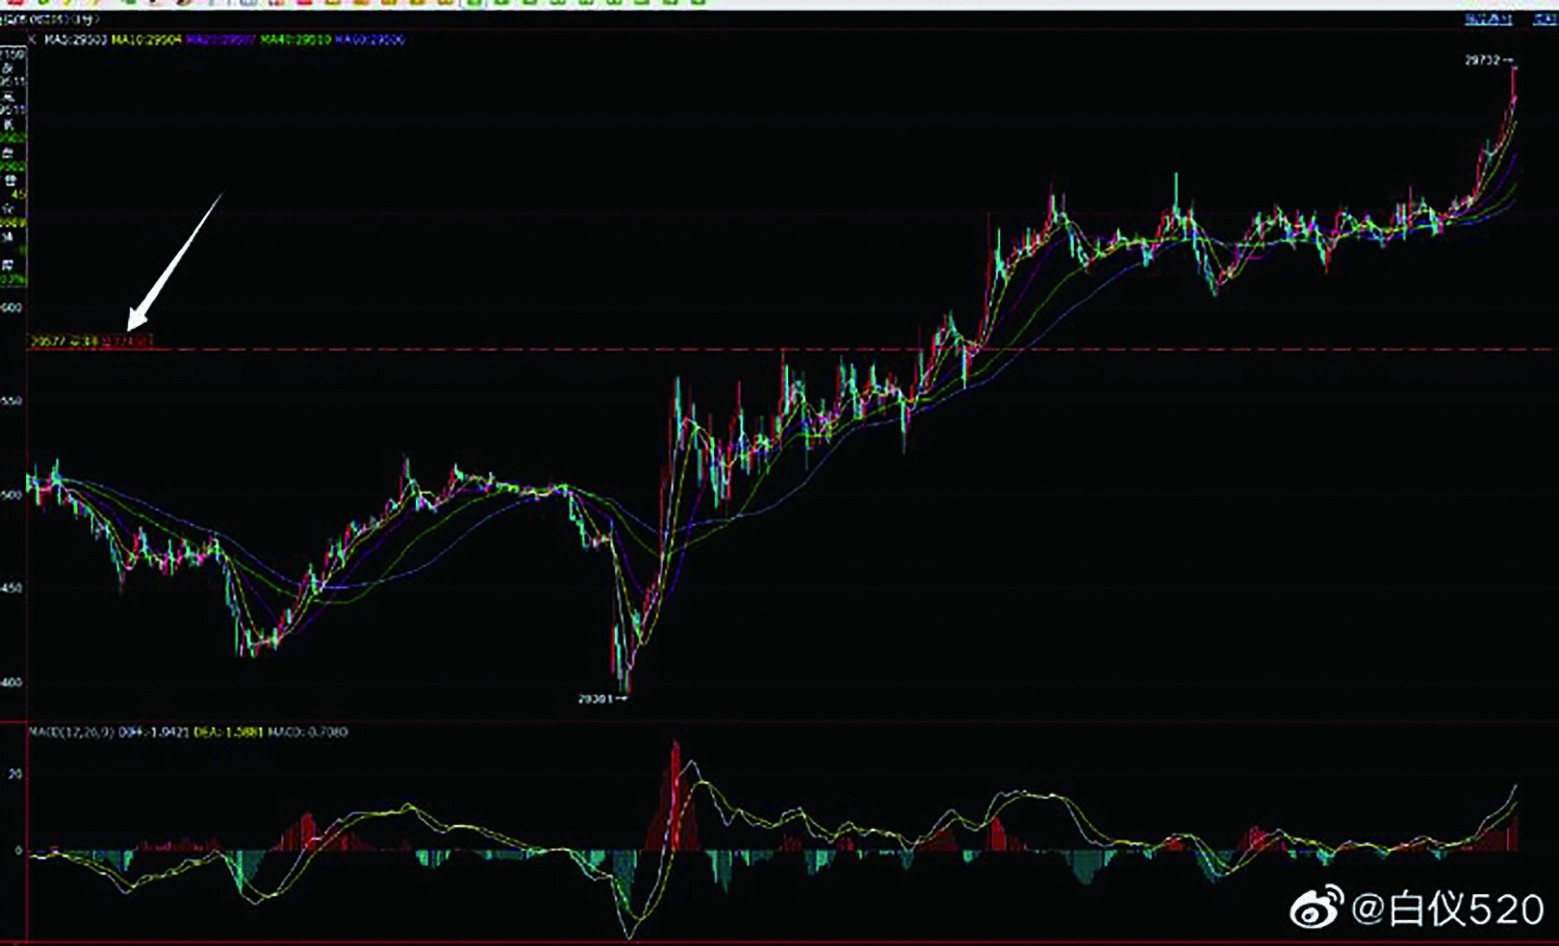Click the 20 label on MACD axis
Viewport: 1559px width, 946px height.
coord(15,774)
